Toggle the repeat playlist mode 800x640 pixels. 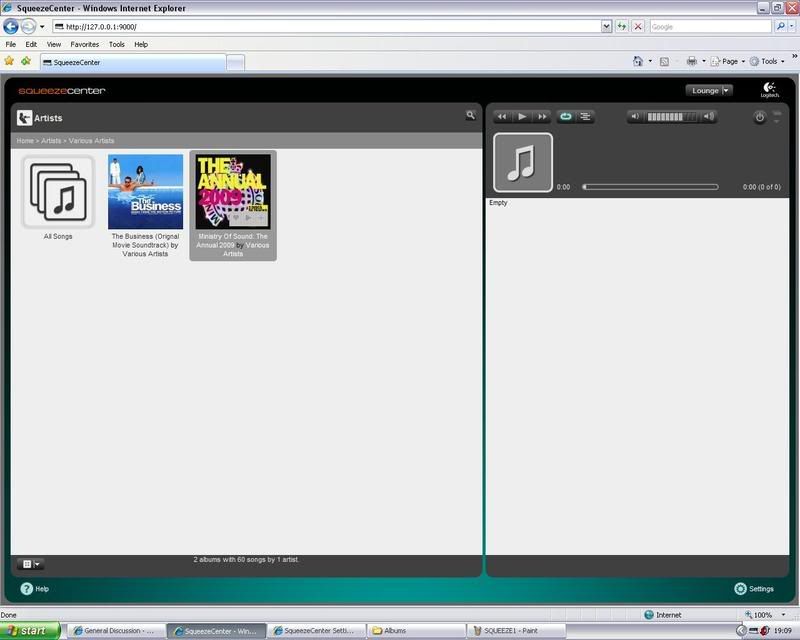[565, 117]
